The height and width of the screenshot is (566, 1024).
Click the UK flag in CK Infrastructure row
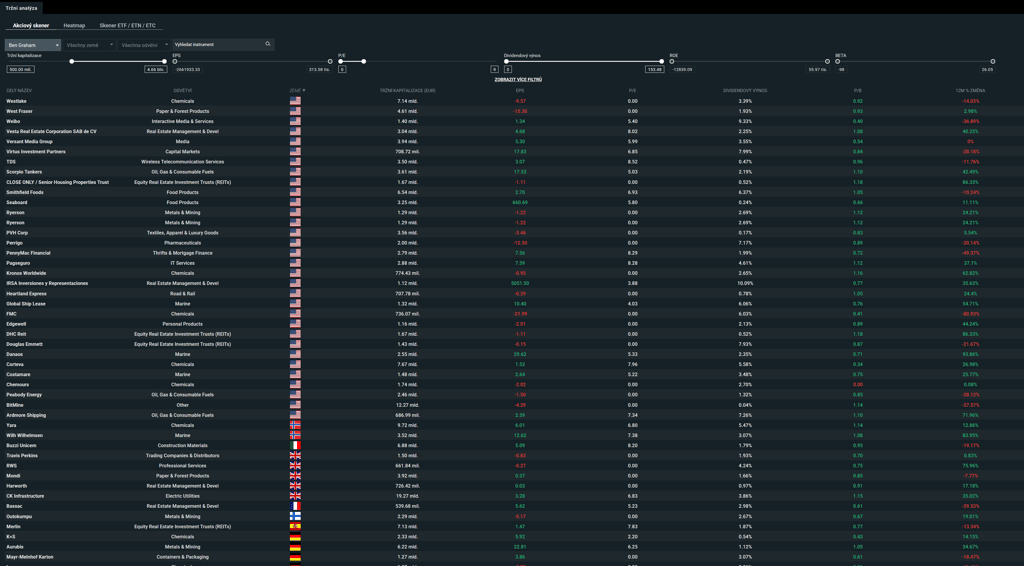[295, 496]
